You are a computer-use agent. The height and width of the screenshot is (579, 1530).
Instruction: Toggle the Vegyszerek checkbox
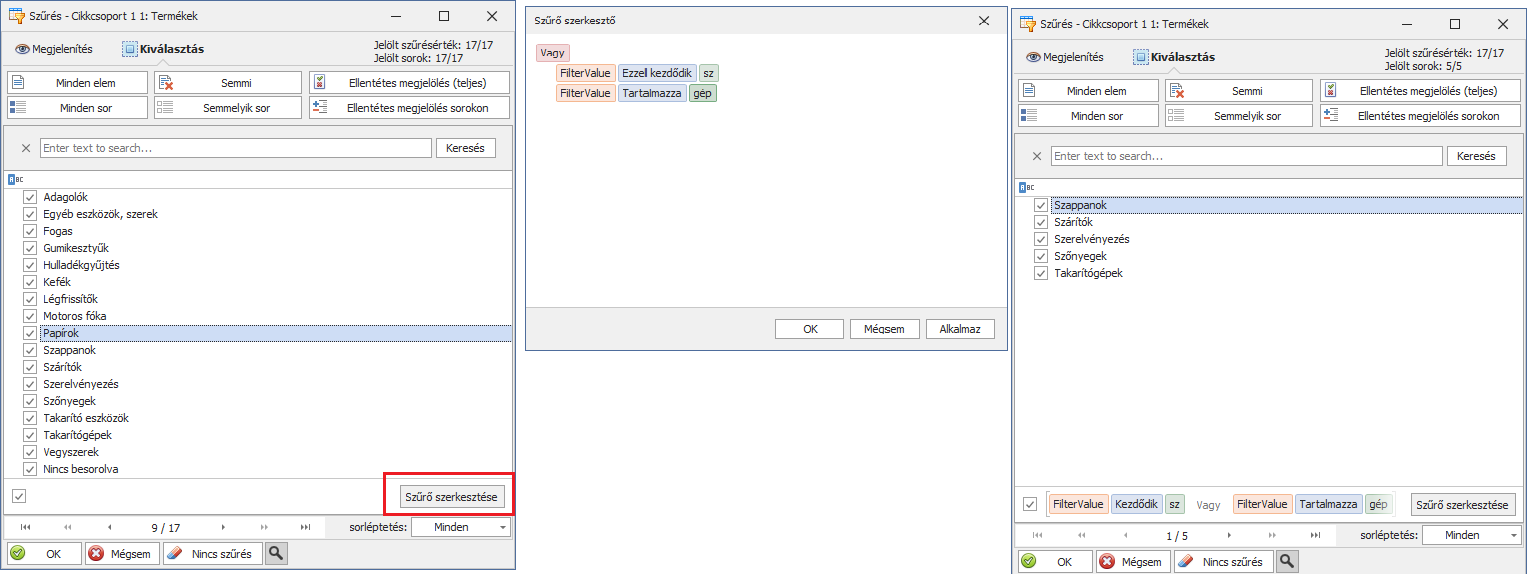(x=30, y=452)
